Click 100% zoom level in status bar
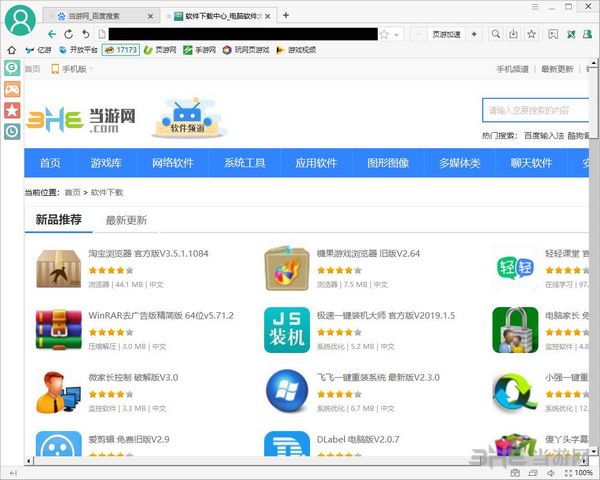Viewport: 600px width, 480px height. pyautogui.click(x=584, y=473)
